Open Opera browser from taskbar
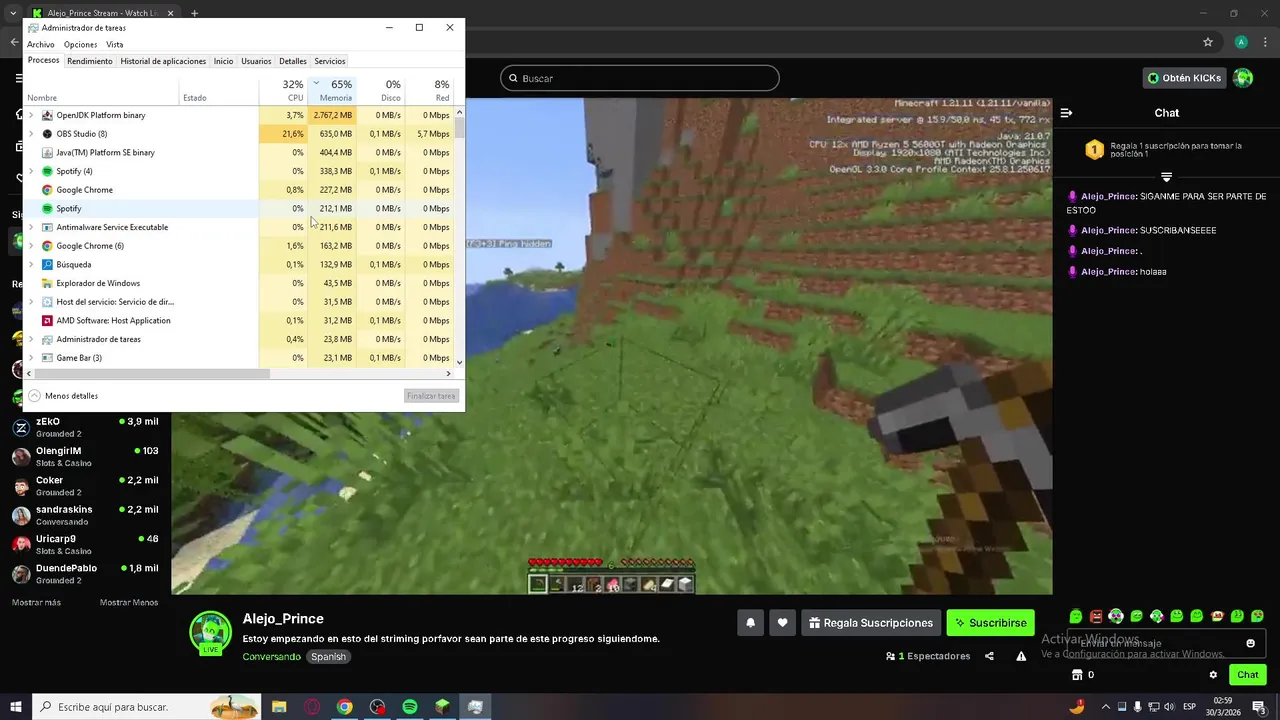The width and height of the screenshot is (1280, 720). [x=312, y=707]
